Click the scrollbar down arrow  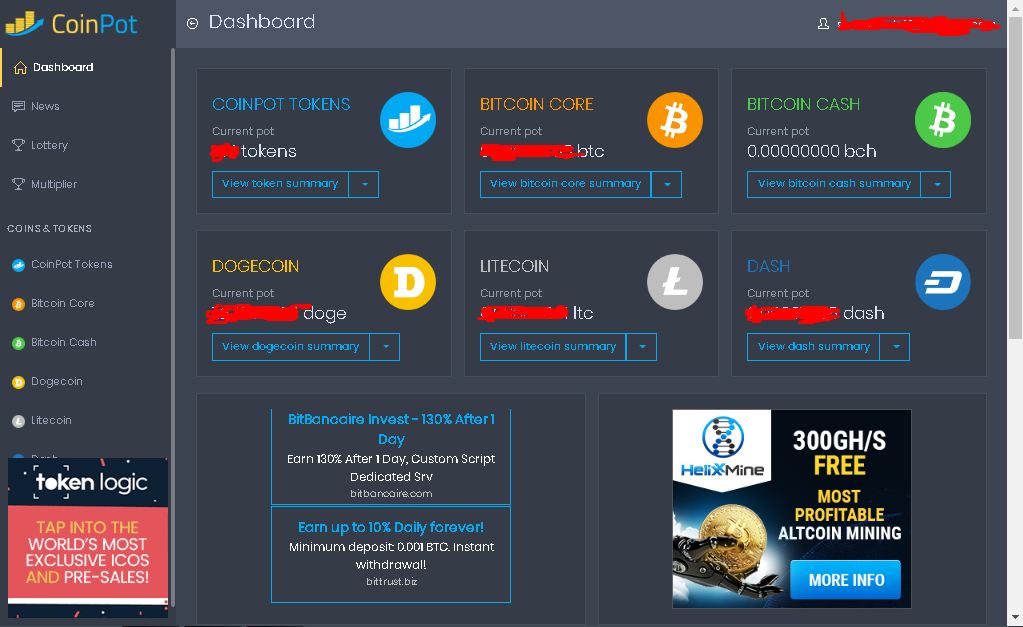pyautogui.click(x=1015, y=617)
